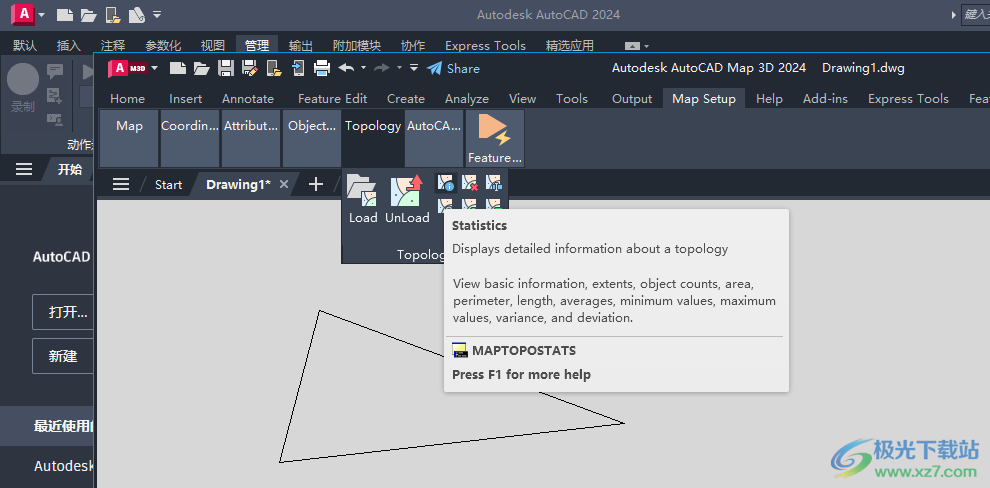
Task: Select the 精选应用 tab
Action: [570, 45]
